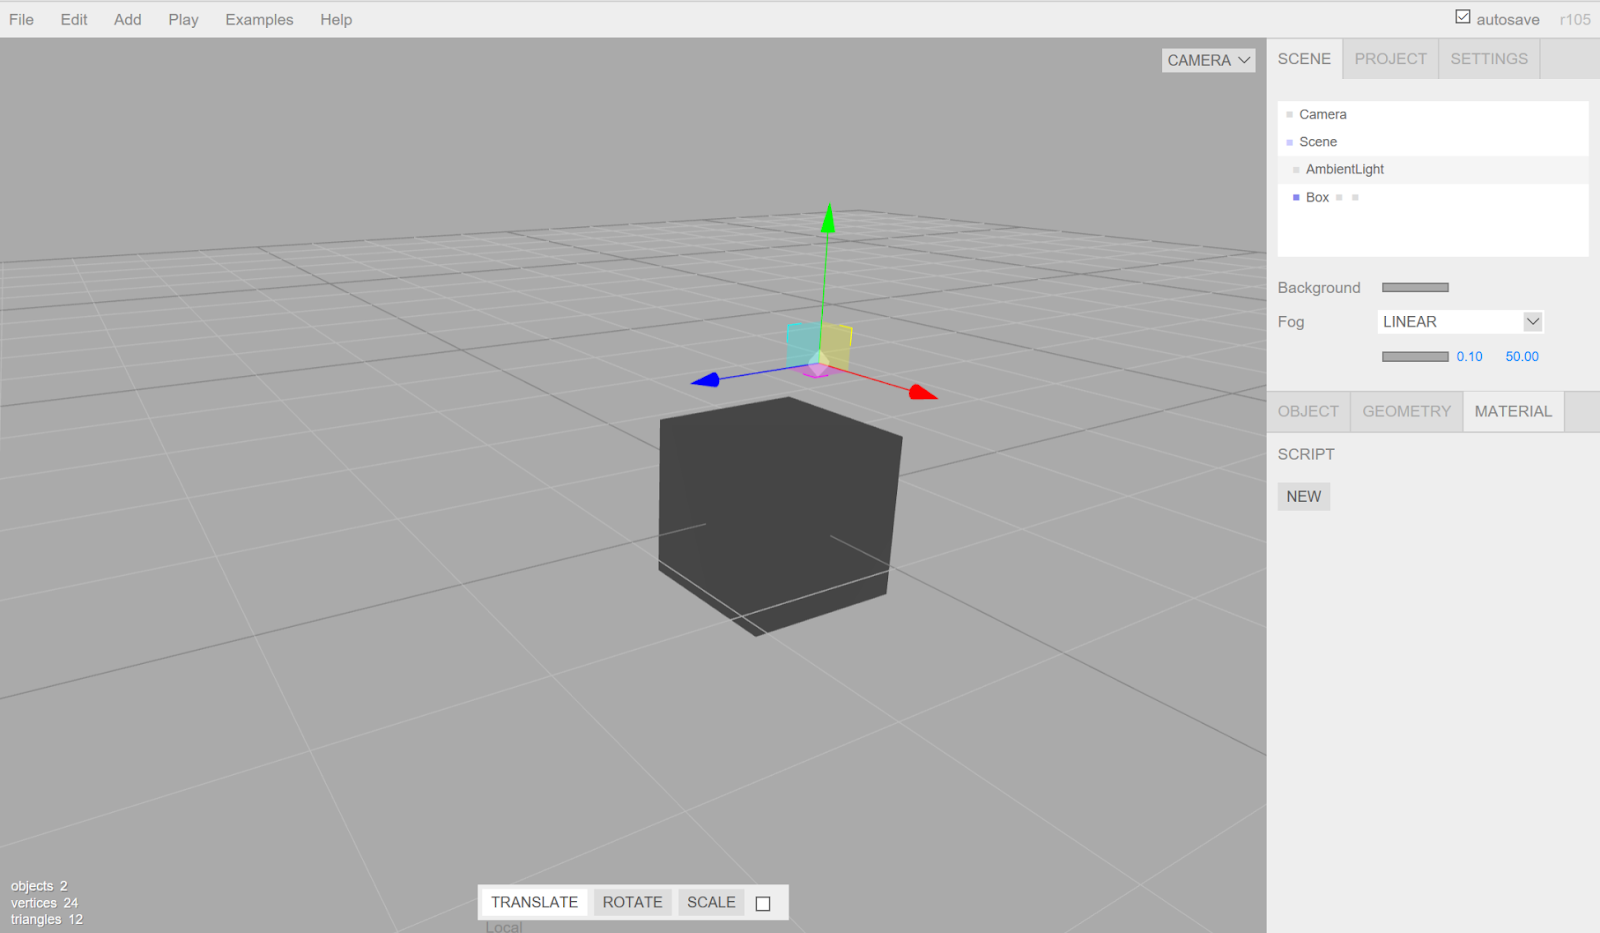Activate the SCALE transform mode
The width and height of the screenshot is (1600, 933).
point(710,902)
